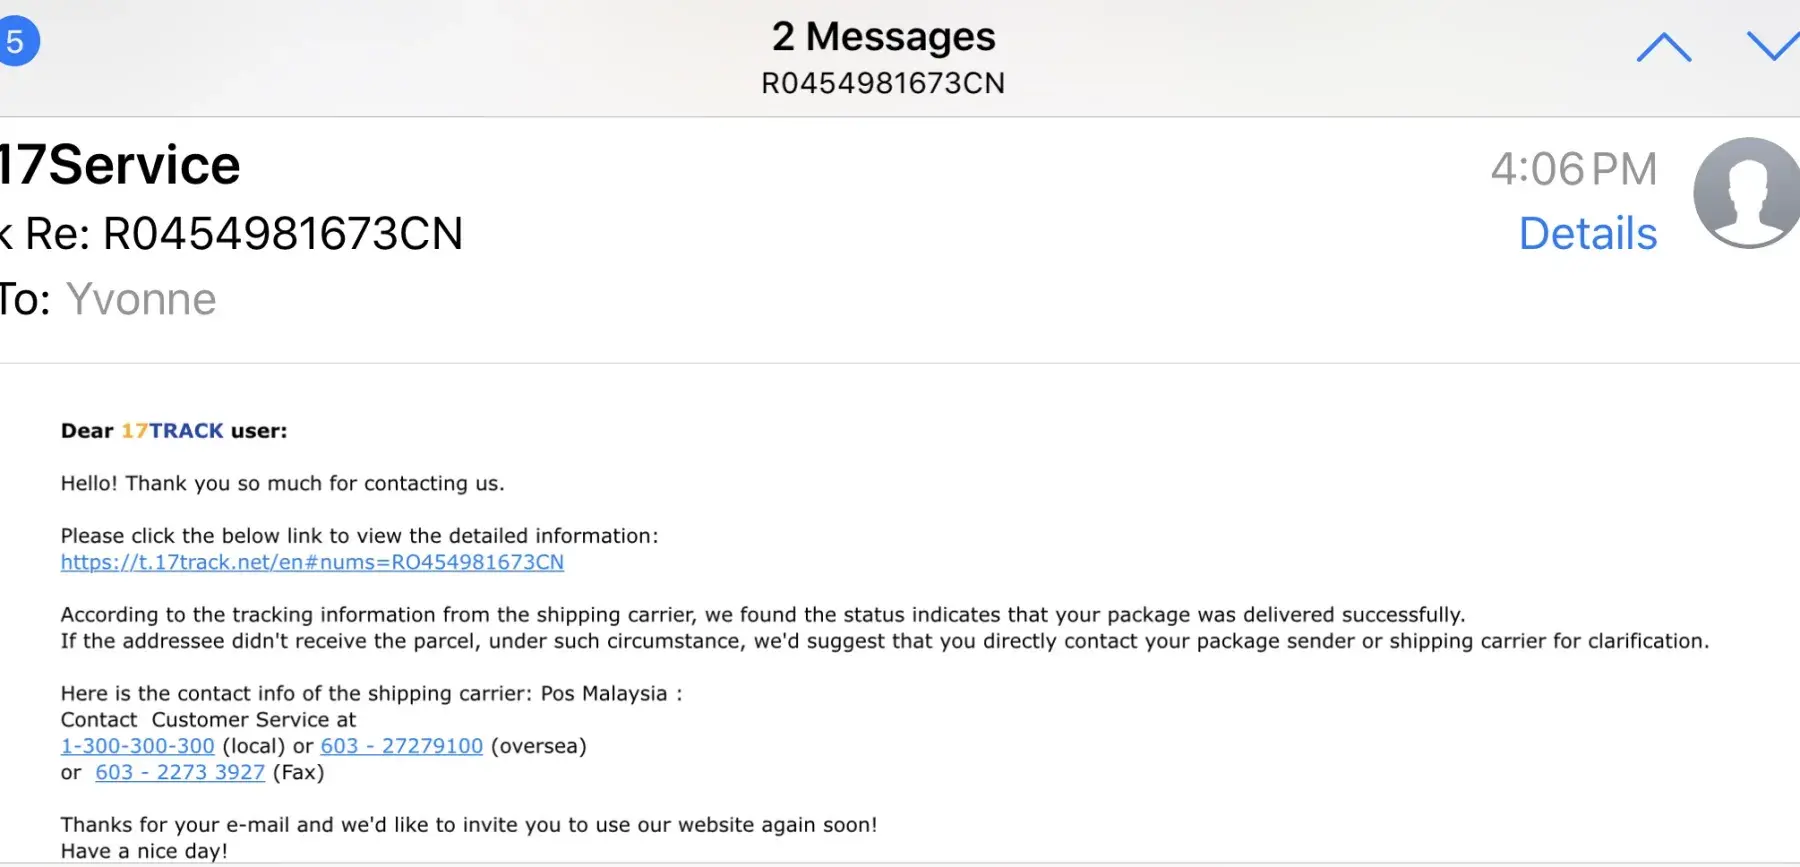Go to next message with down arrow
Image resolution: width=1800 pixels, height=867 pixels.
(1773, 46)
